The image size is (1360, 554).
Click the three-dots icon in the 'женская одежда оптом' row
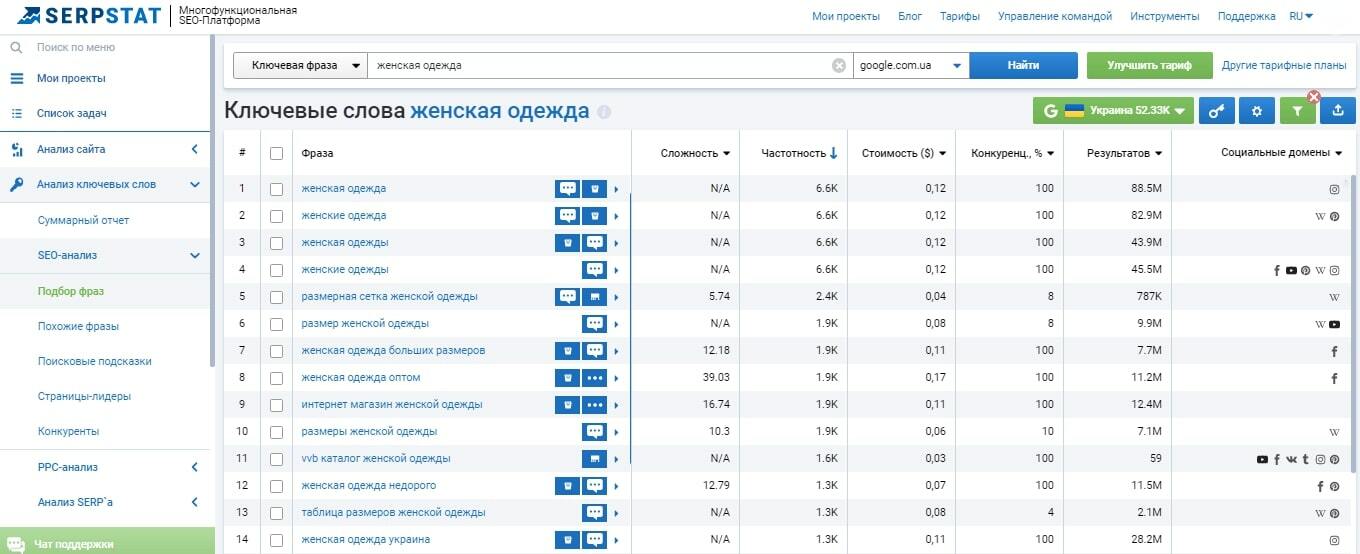(x=594, y=377)
